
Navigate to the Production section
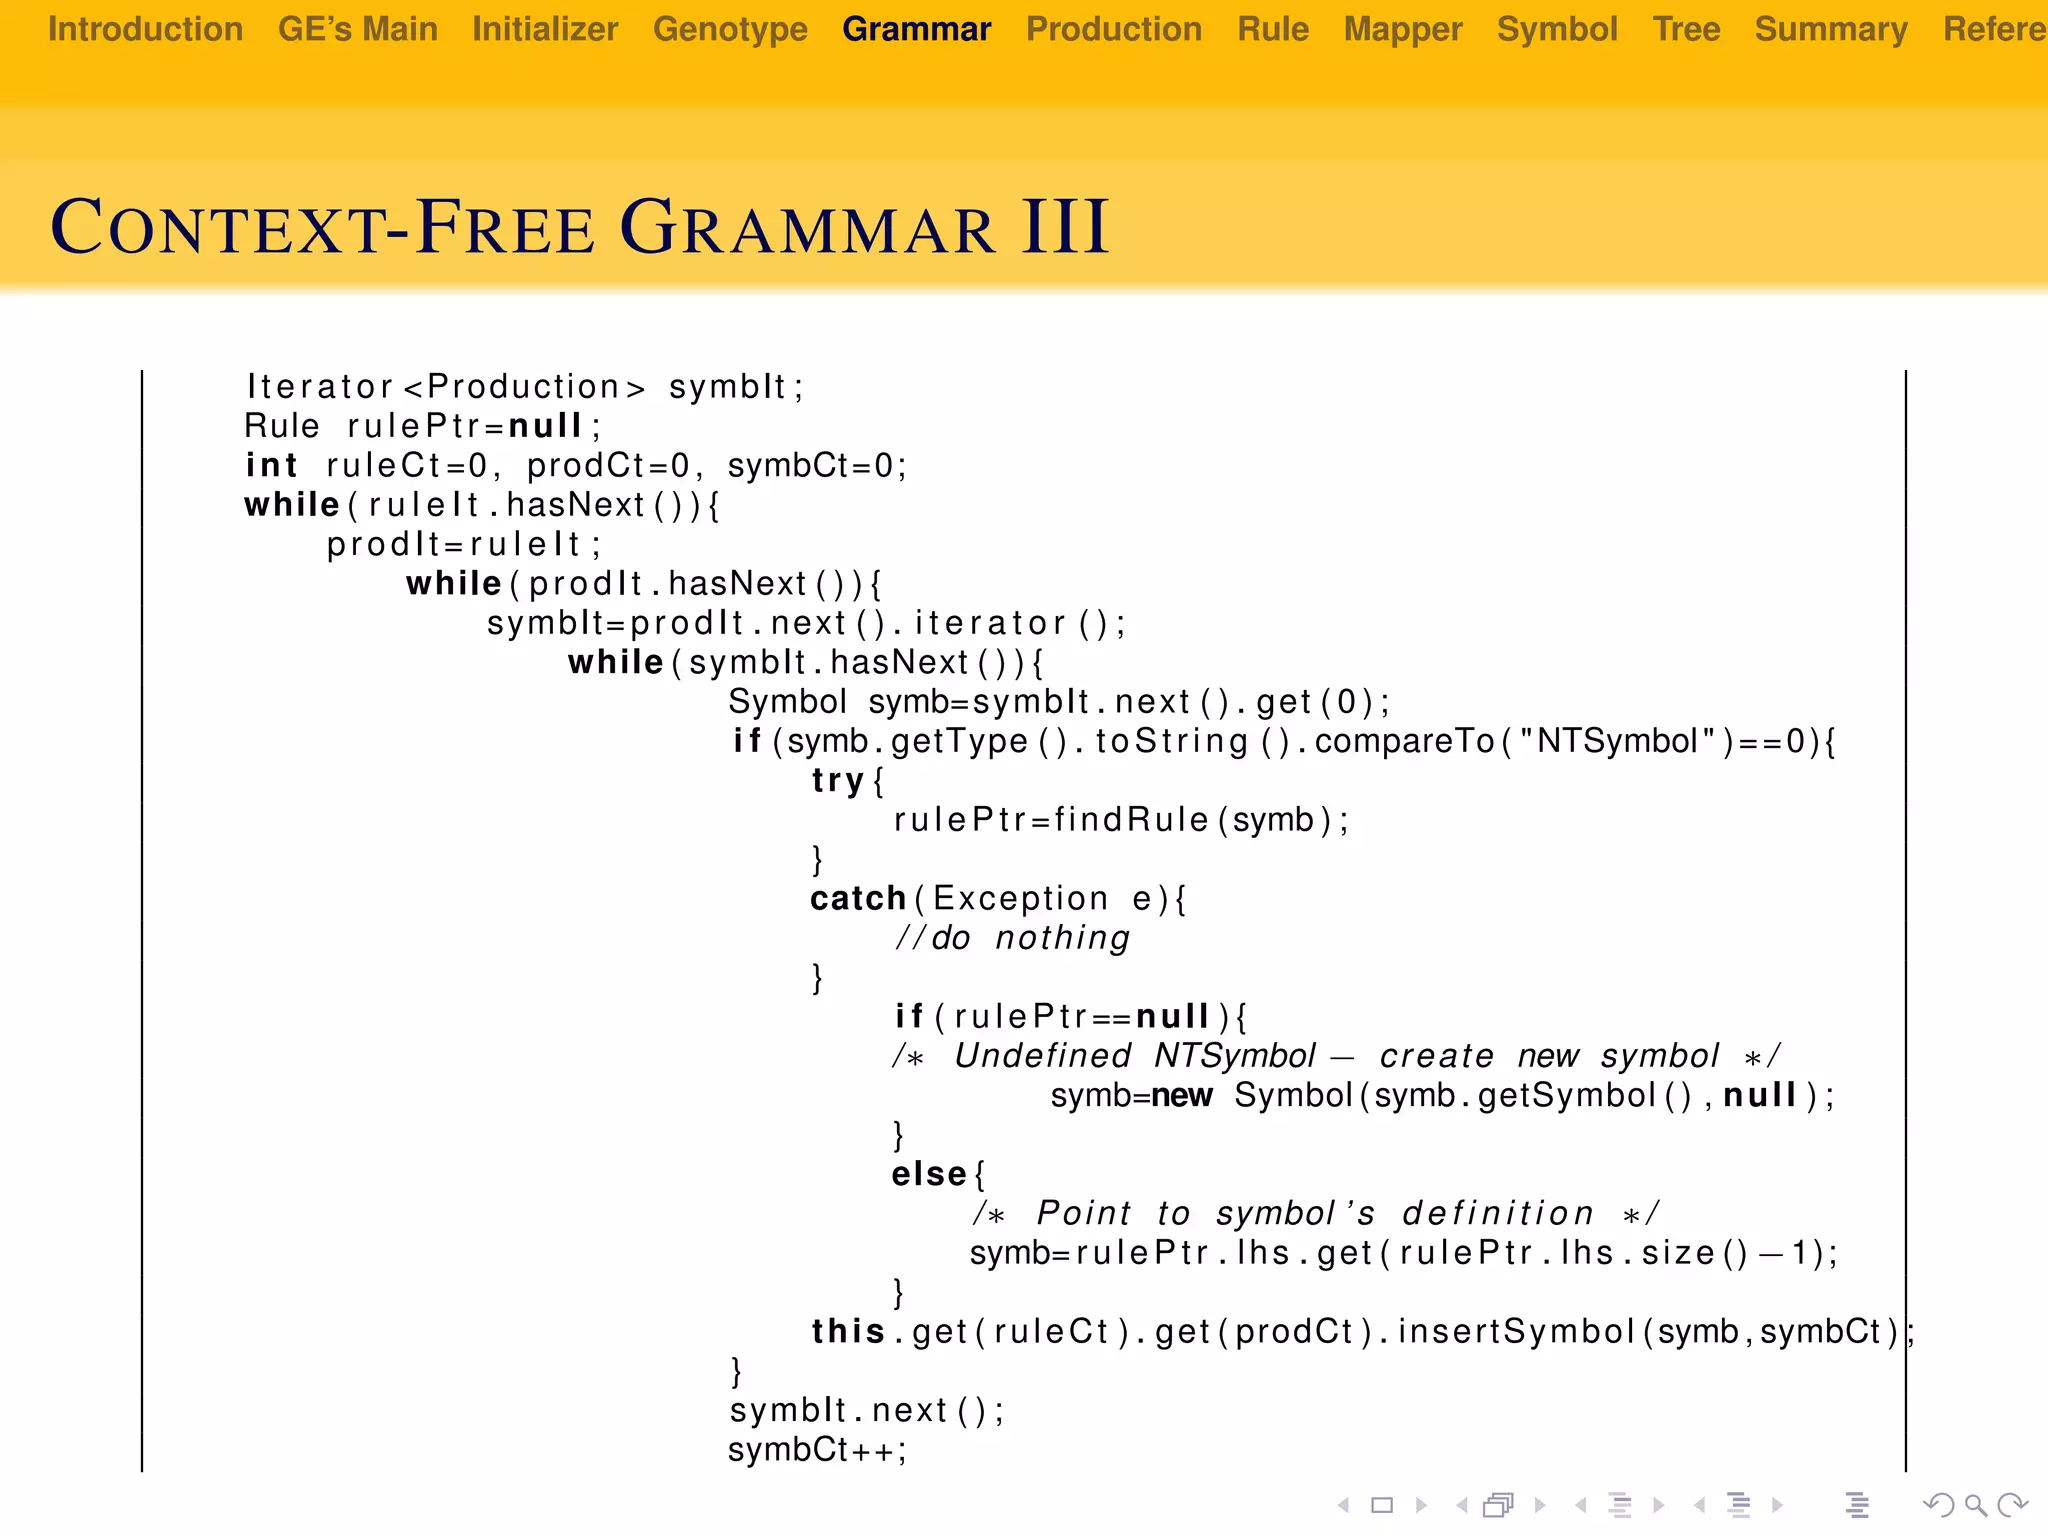pos(1114,29)
